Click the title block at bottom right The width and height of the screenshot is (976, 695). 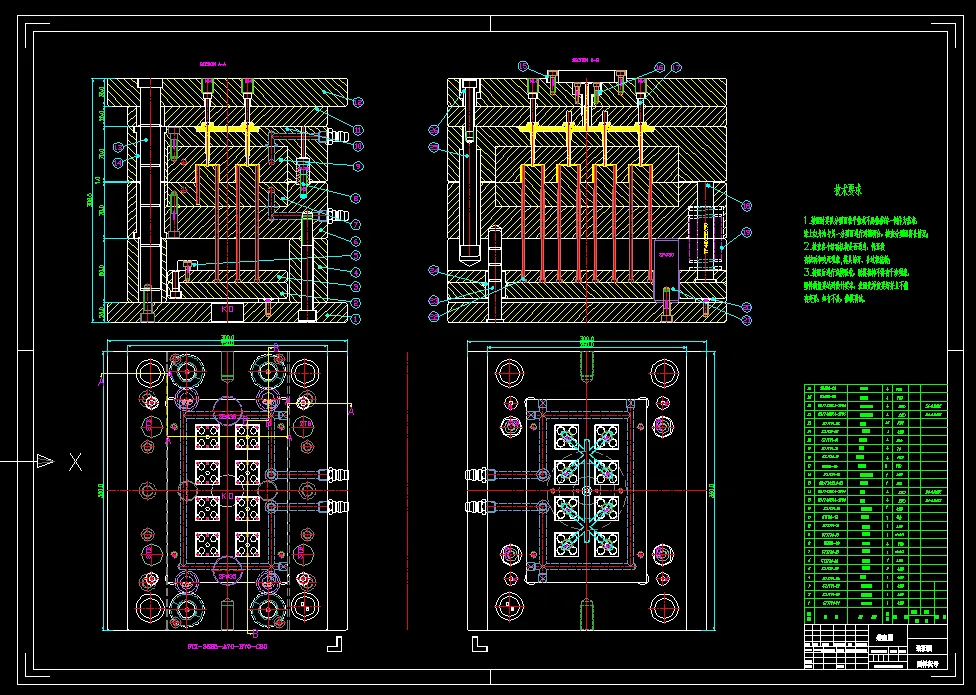click(x=876, y=646)
